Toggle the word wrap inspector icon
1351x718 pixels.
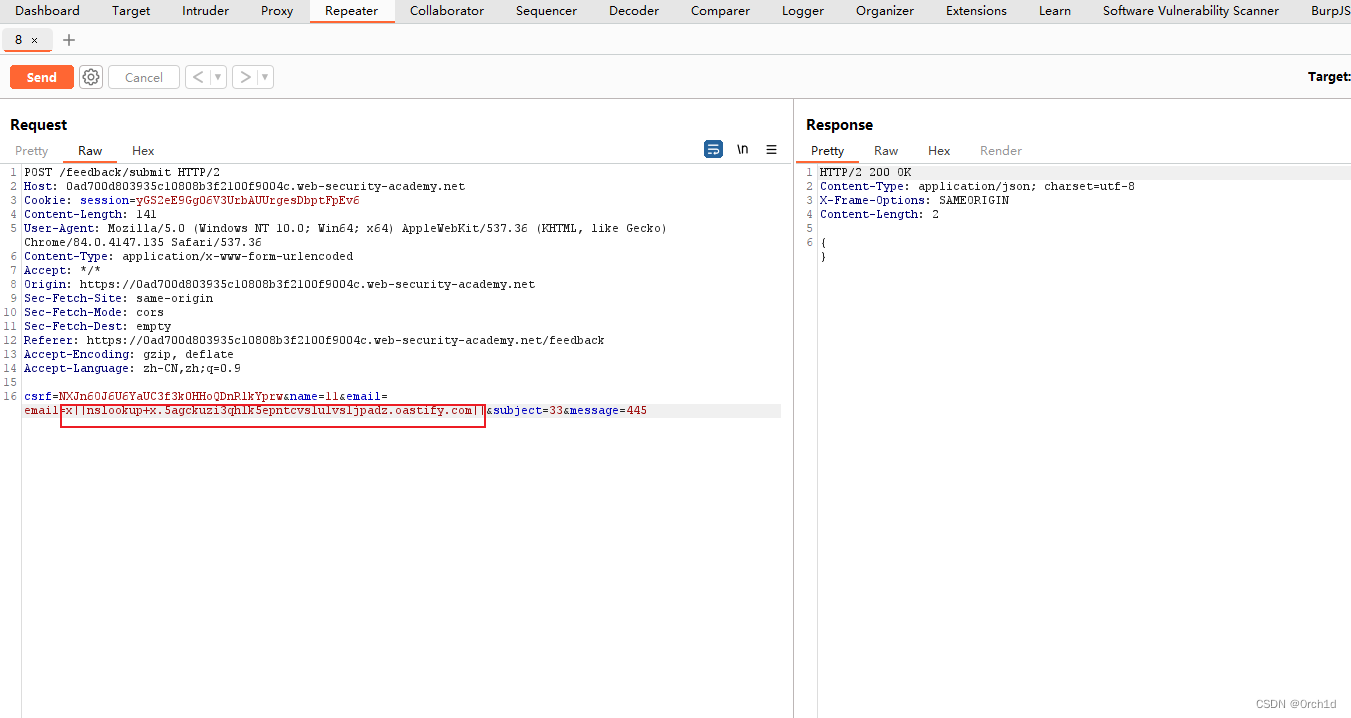pos(713,149)
